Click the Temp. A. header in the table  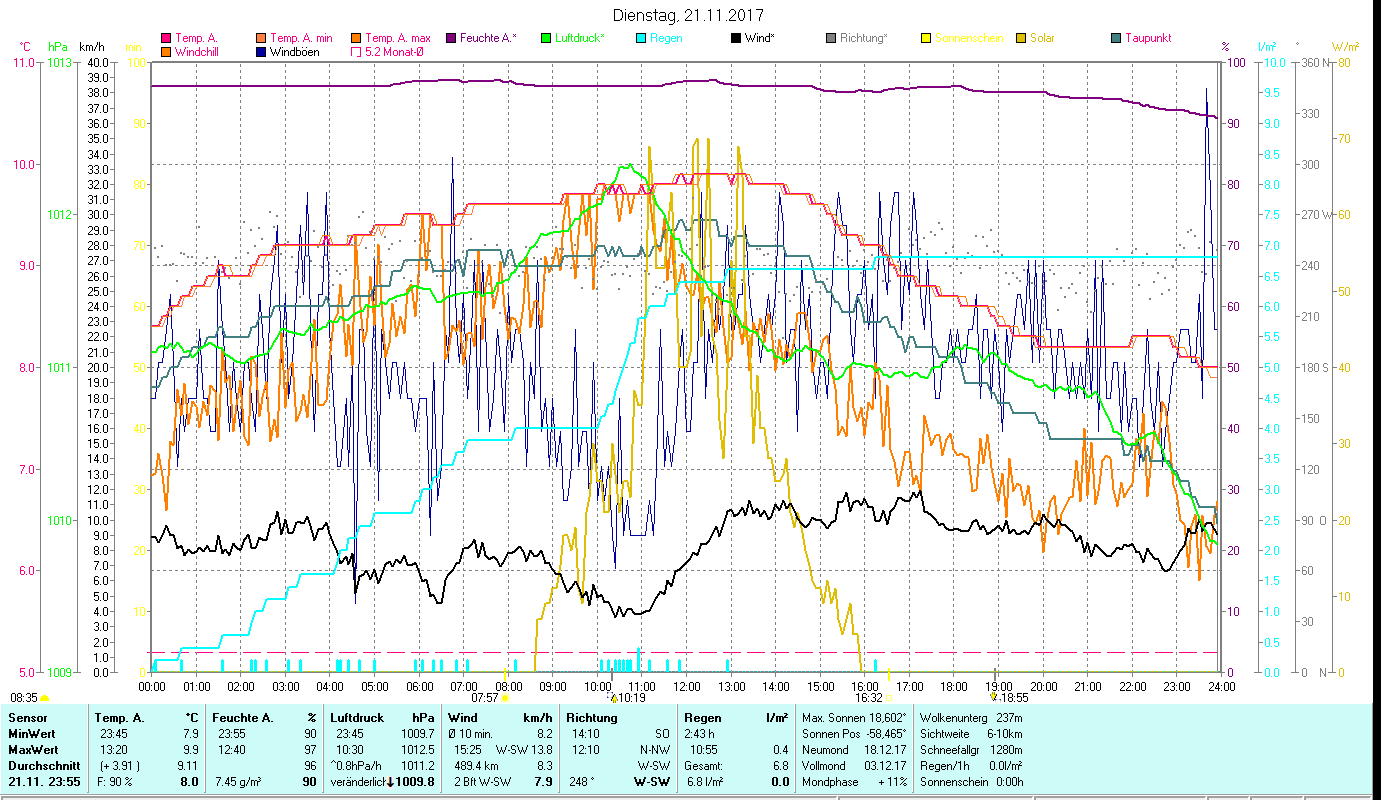[x=119, y=718]
